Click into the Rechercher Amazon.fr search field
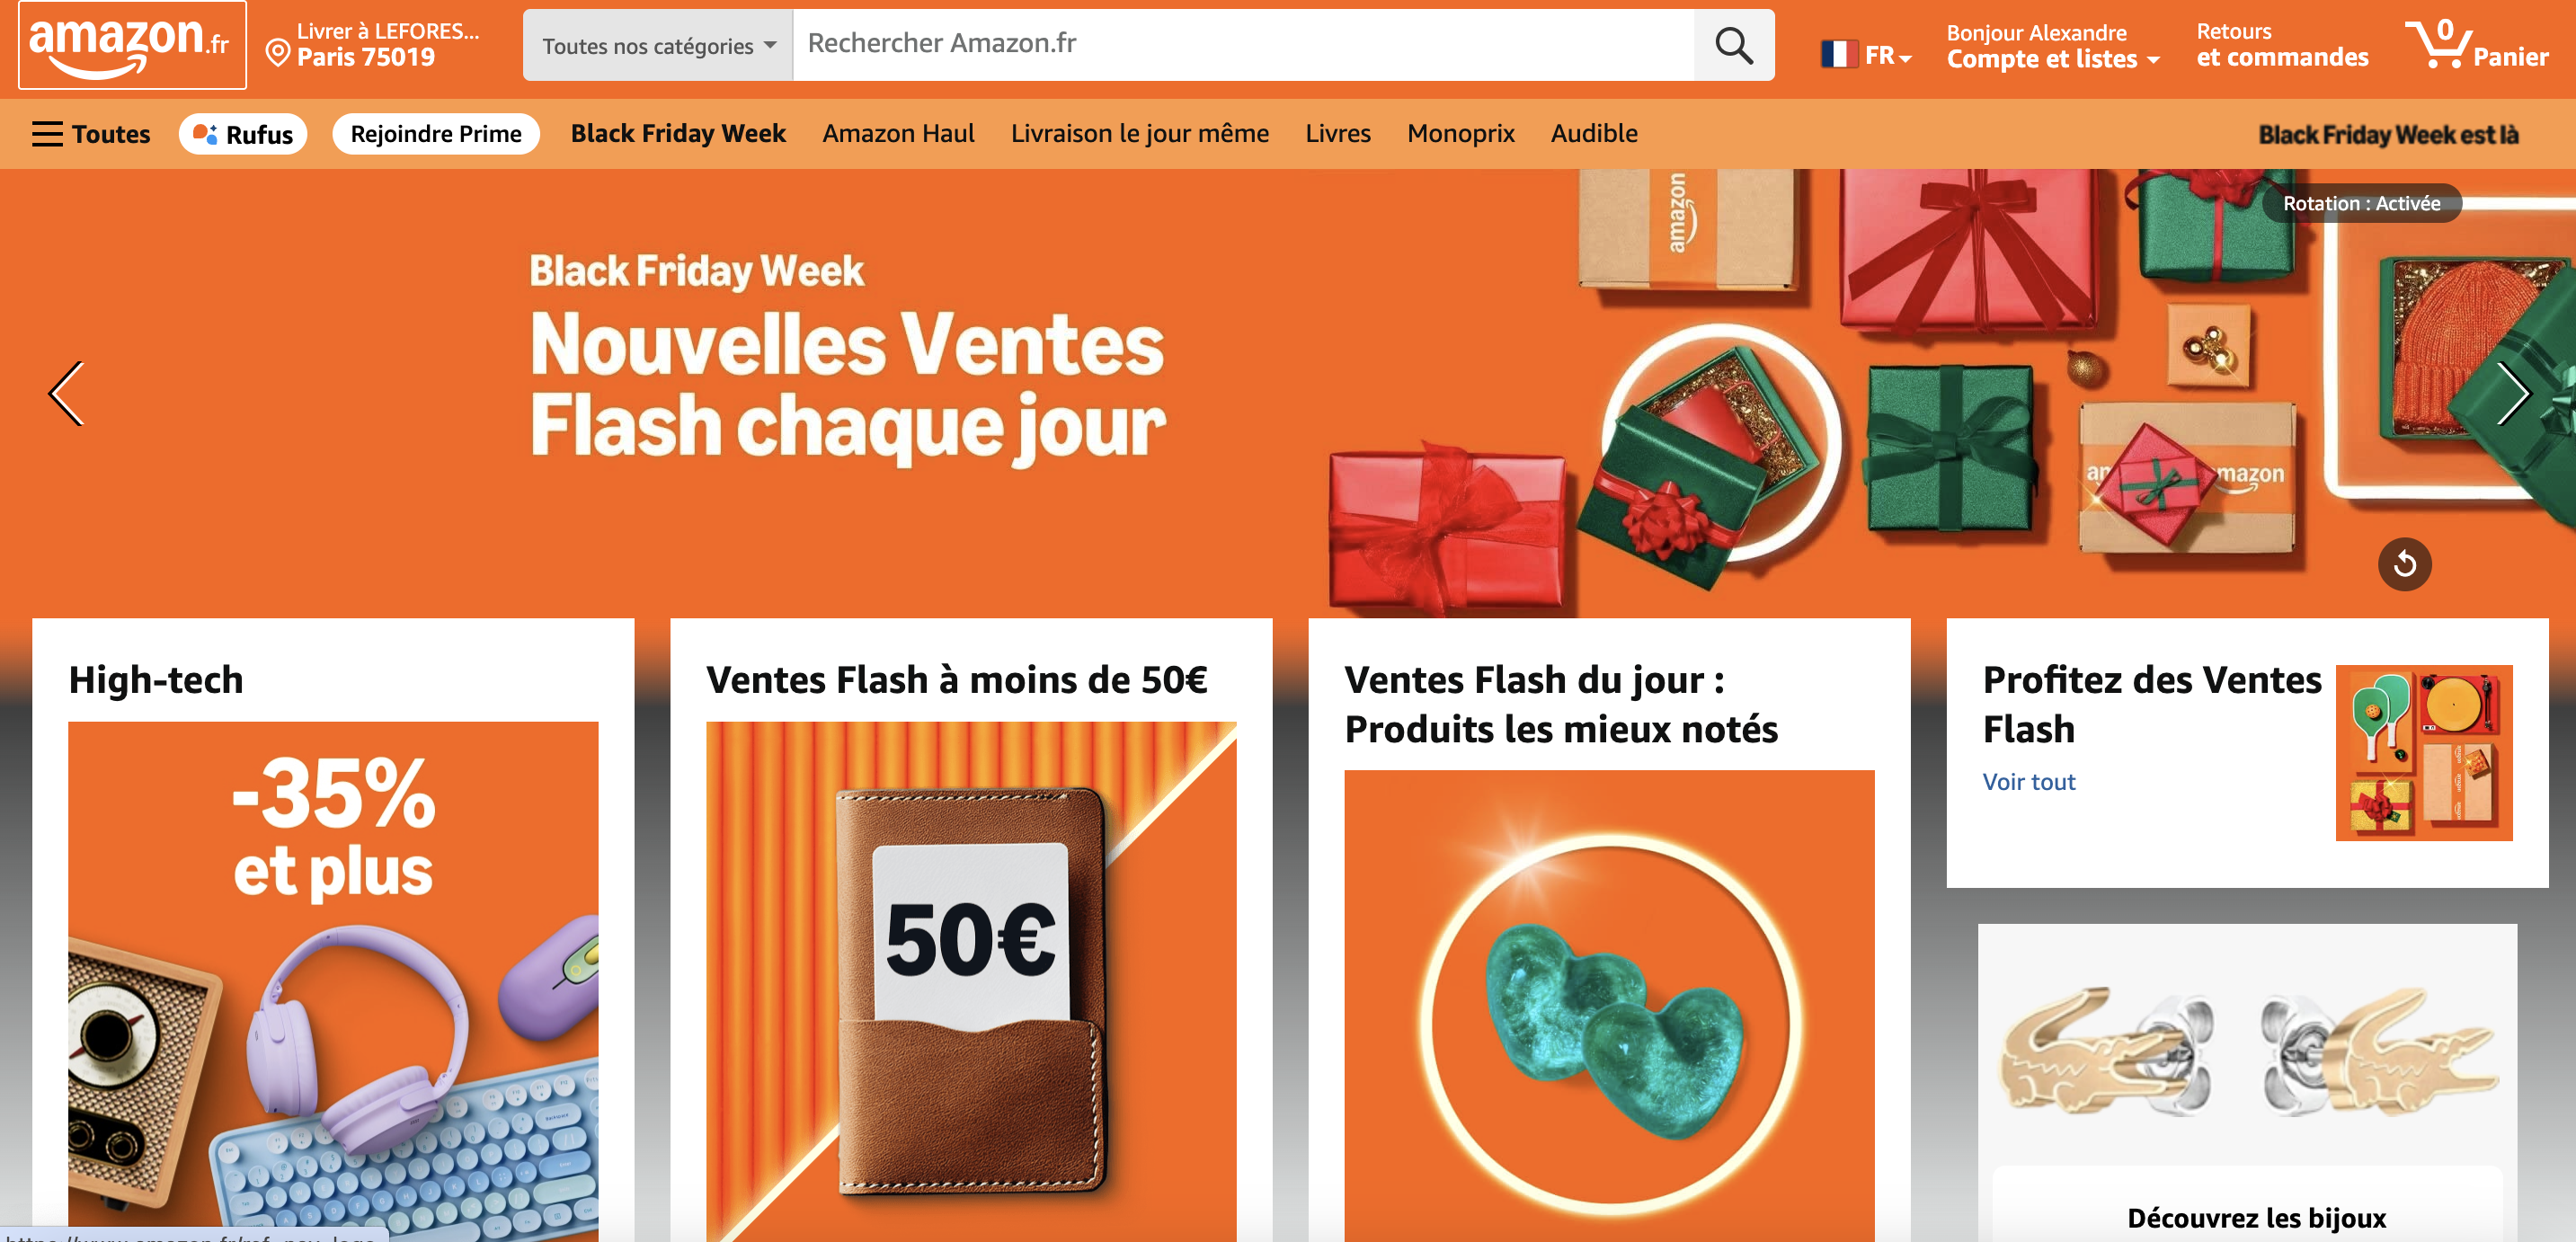This screenshot has height=1242, width=2576. tap(1243, 45)
